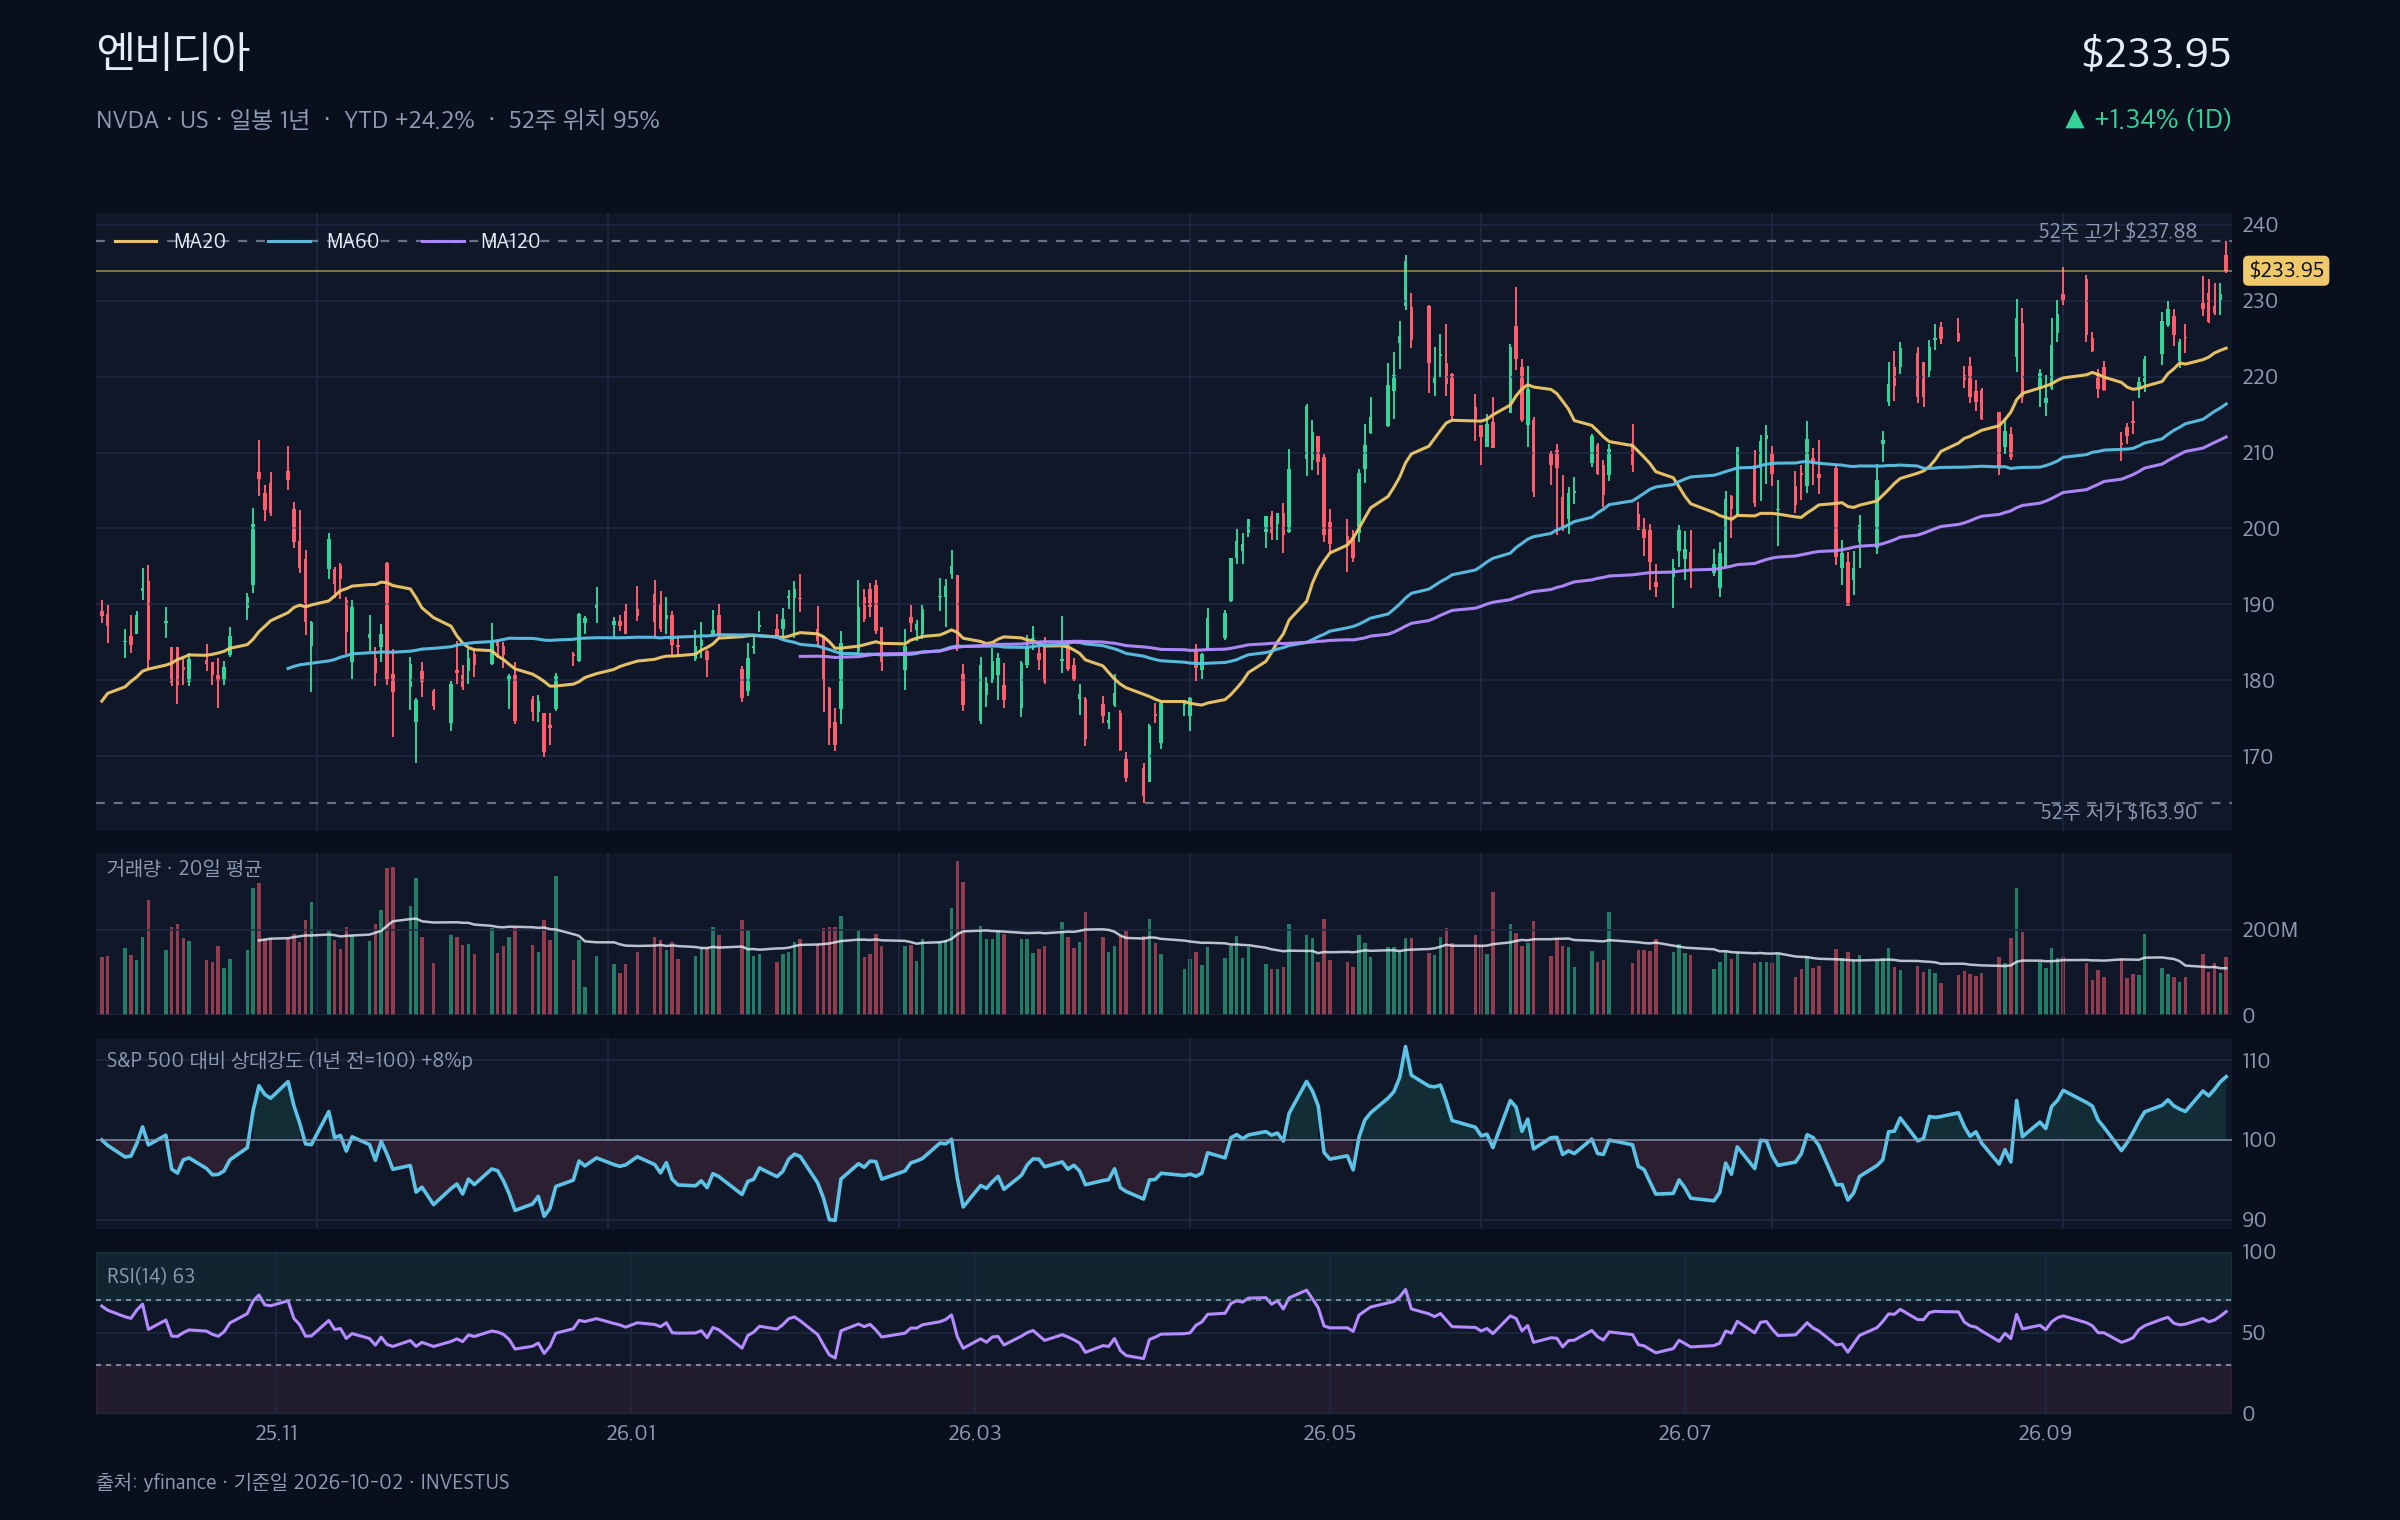The width and height of the screenshot is (2400, 1520).
Task: Click the 일봉 1년 timeframe text
Action: [270, 120]
